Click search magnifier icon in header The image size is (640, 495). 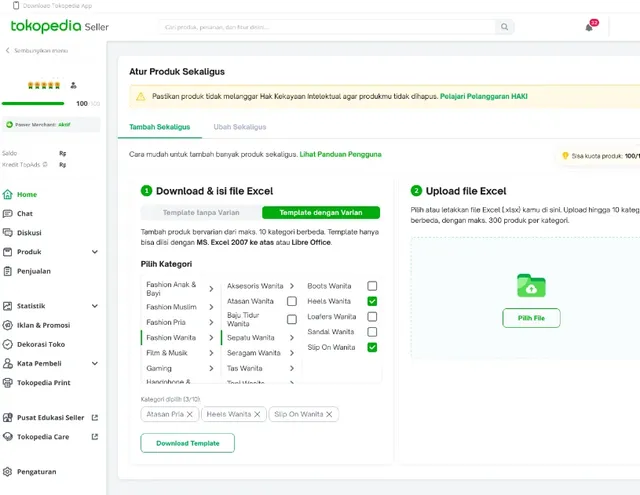tap(504, 27)
